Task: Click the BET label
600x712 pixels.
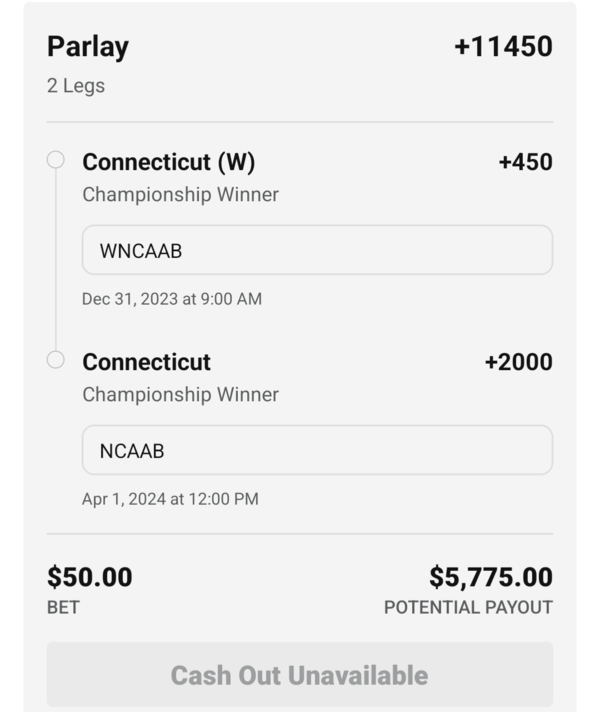Action: click(64, 608)
